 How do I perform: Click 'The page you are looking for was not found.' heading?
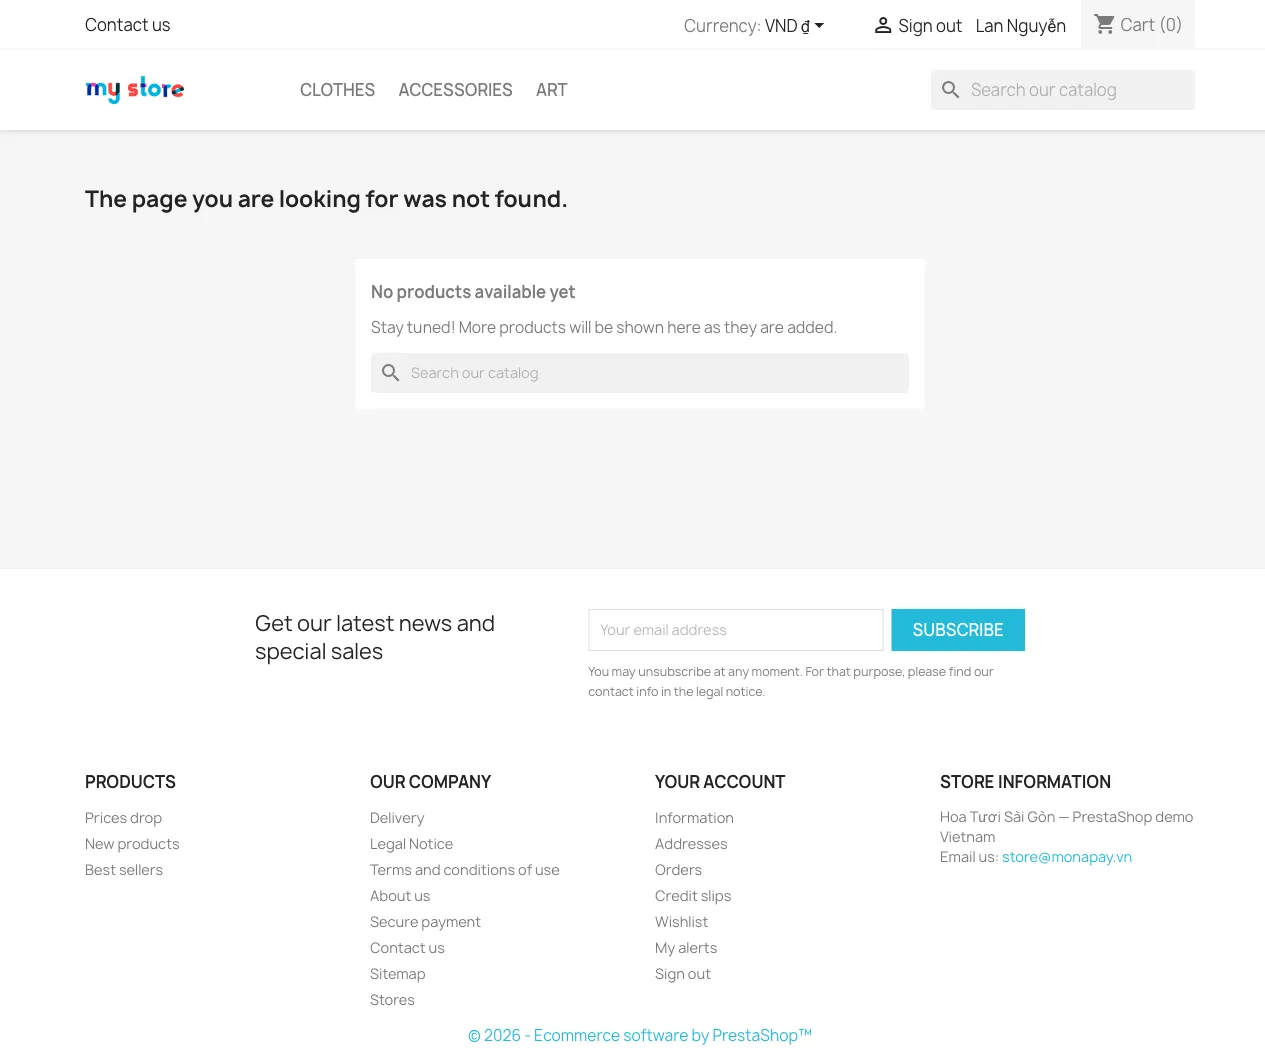point(326,199)
